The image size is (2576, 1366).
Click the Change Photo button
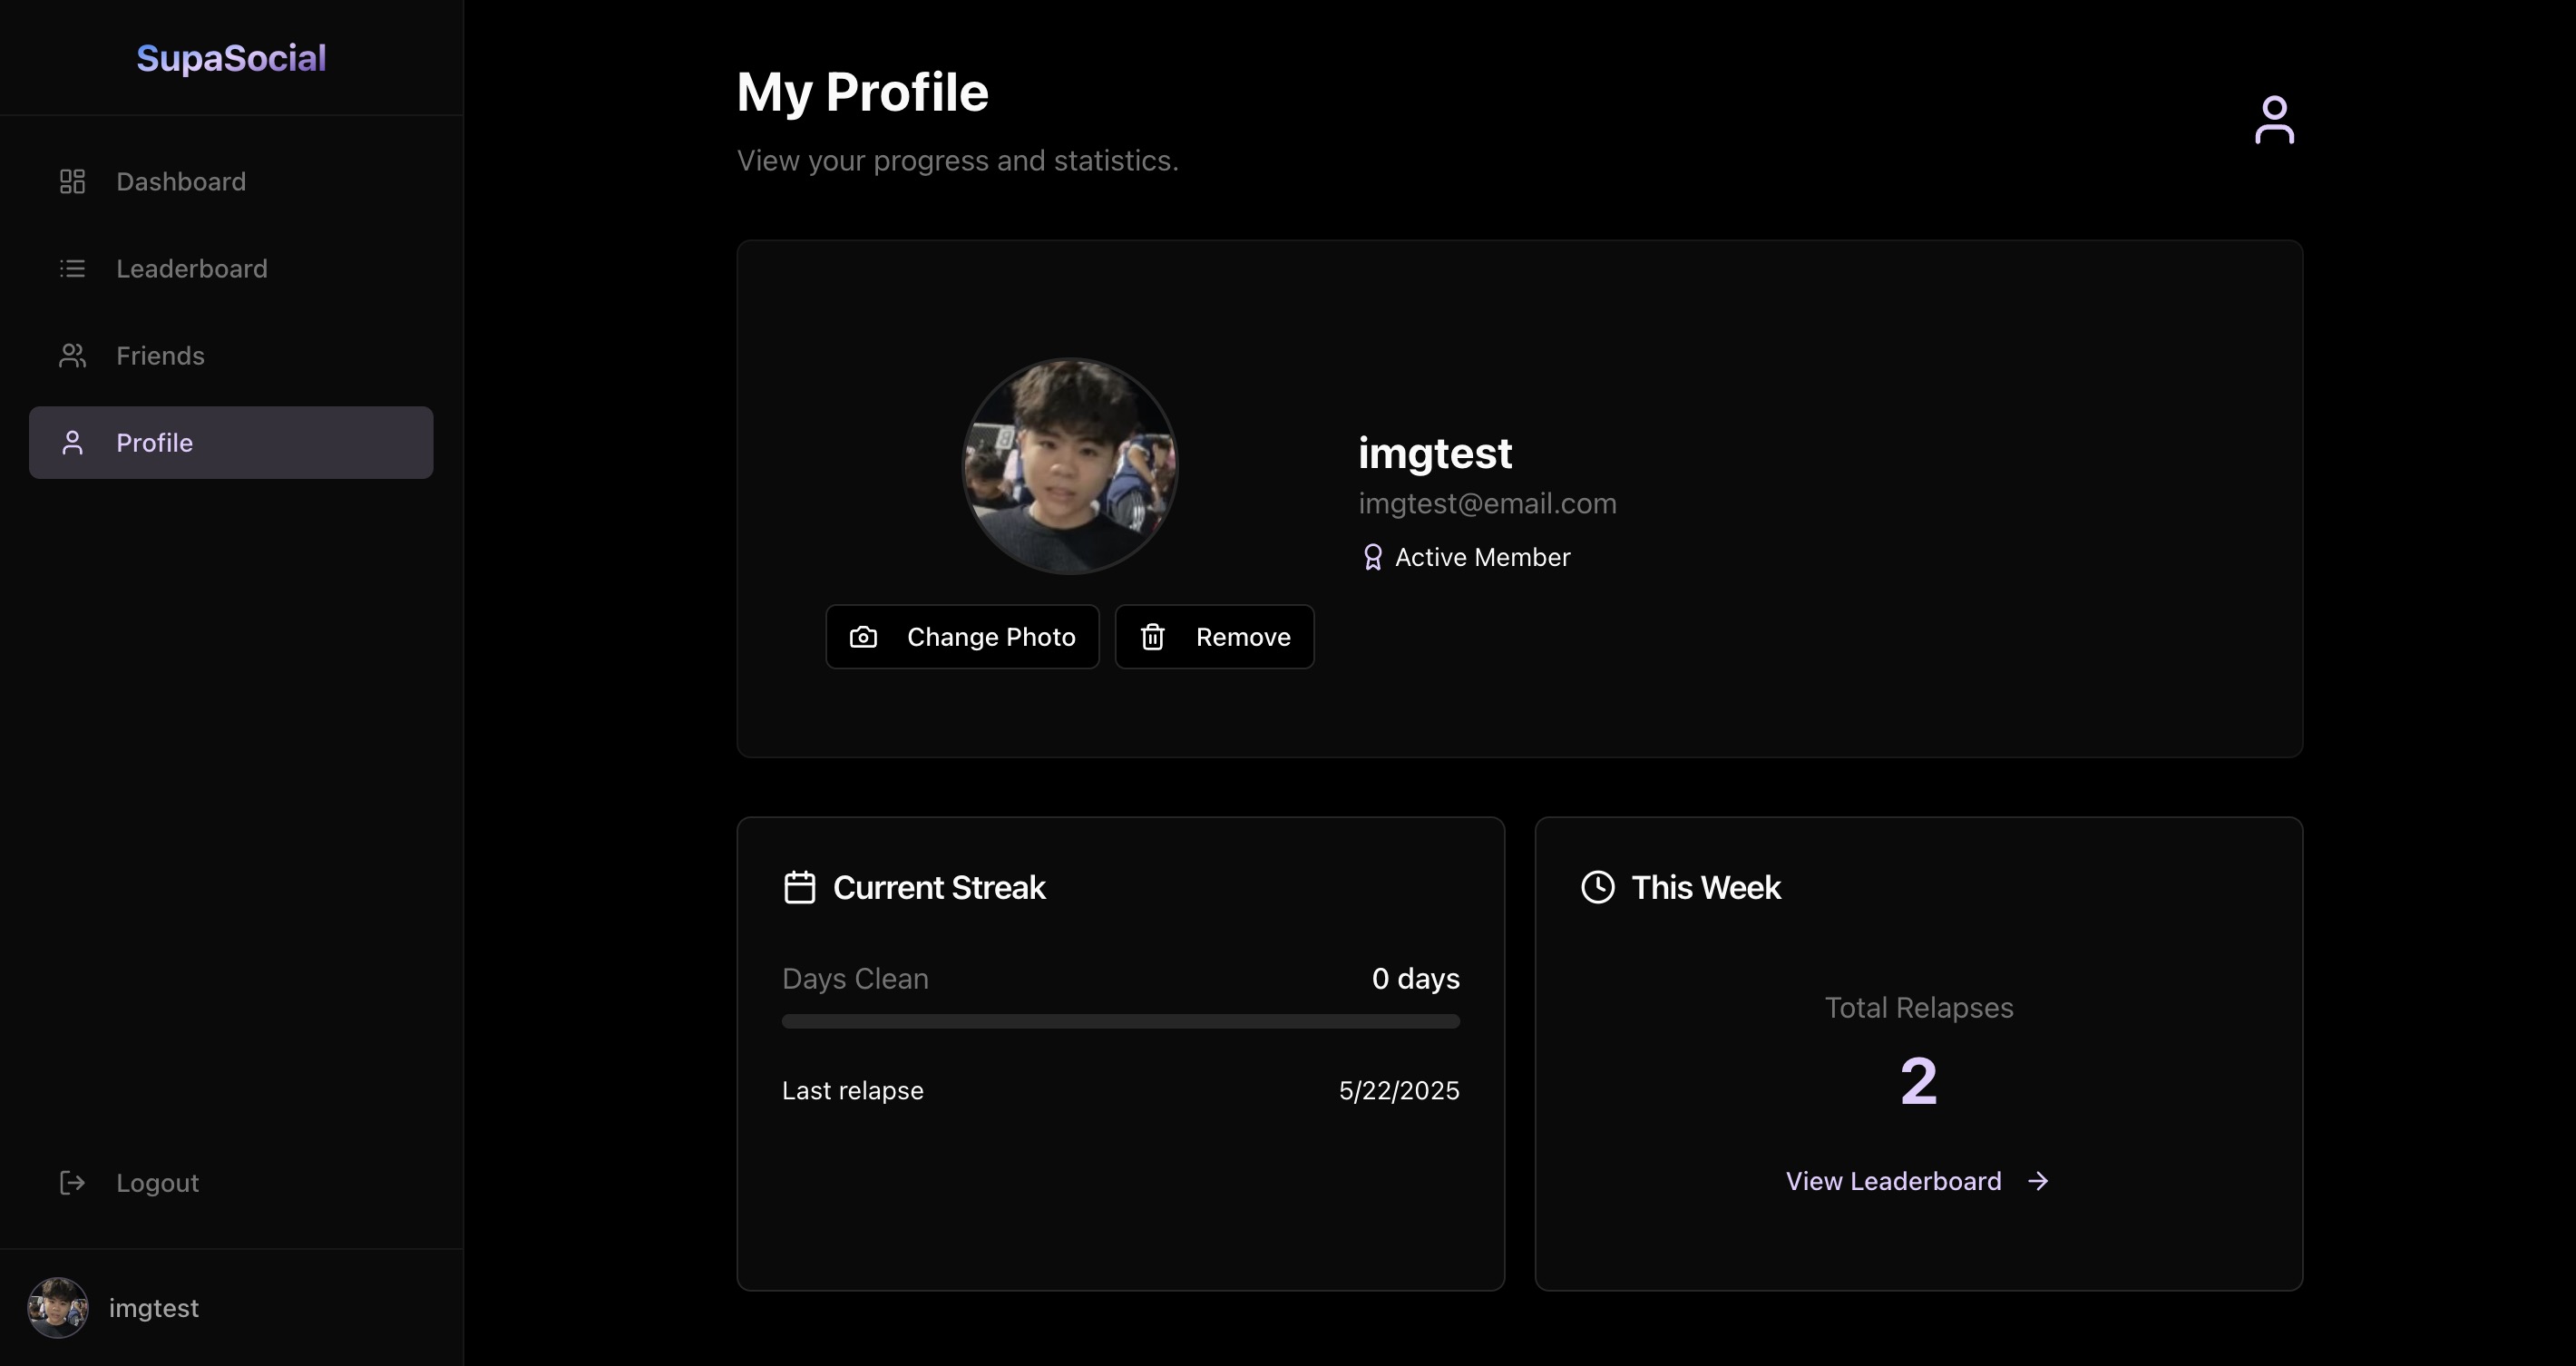962,636
